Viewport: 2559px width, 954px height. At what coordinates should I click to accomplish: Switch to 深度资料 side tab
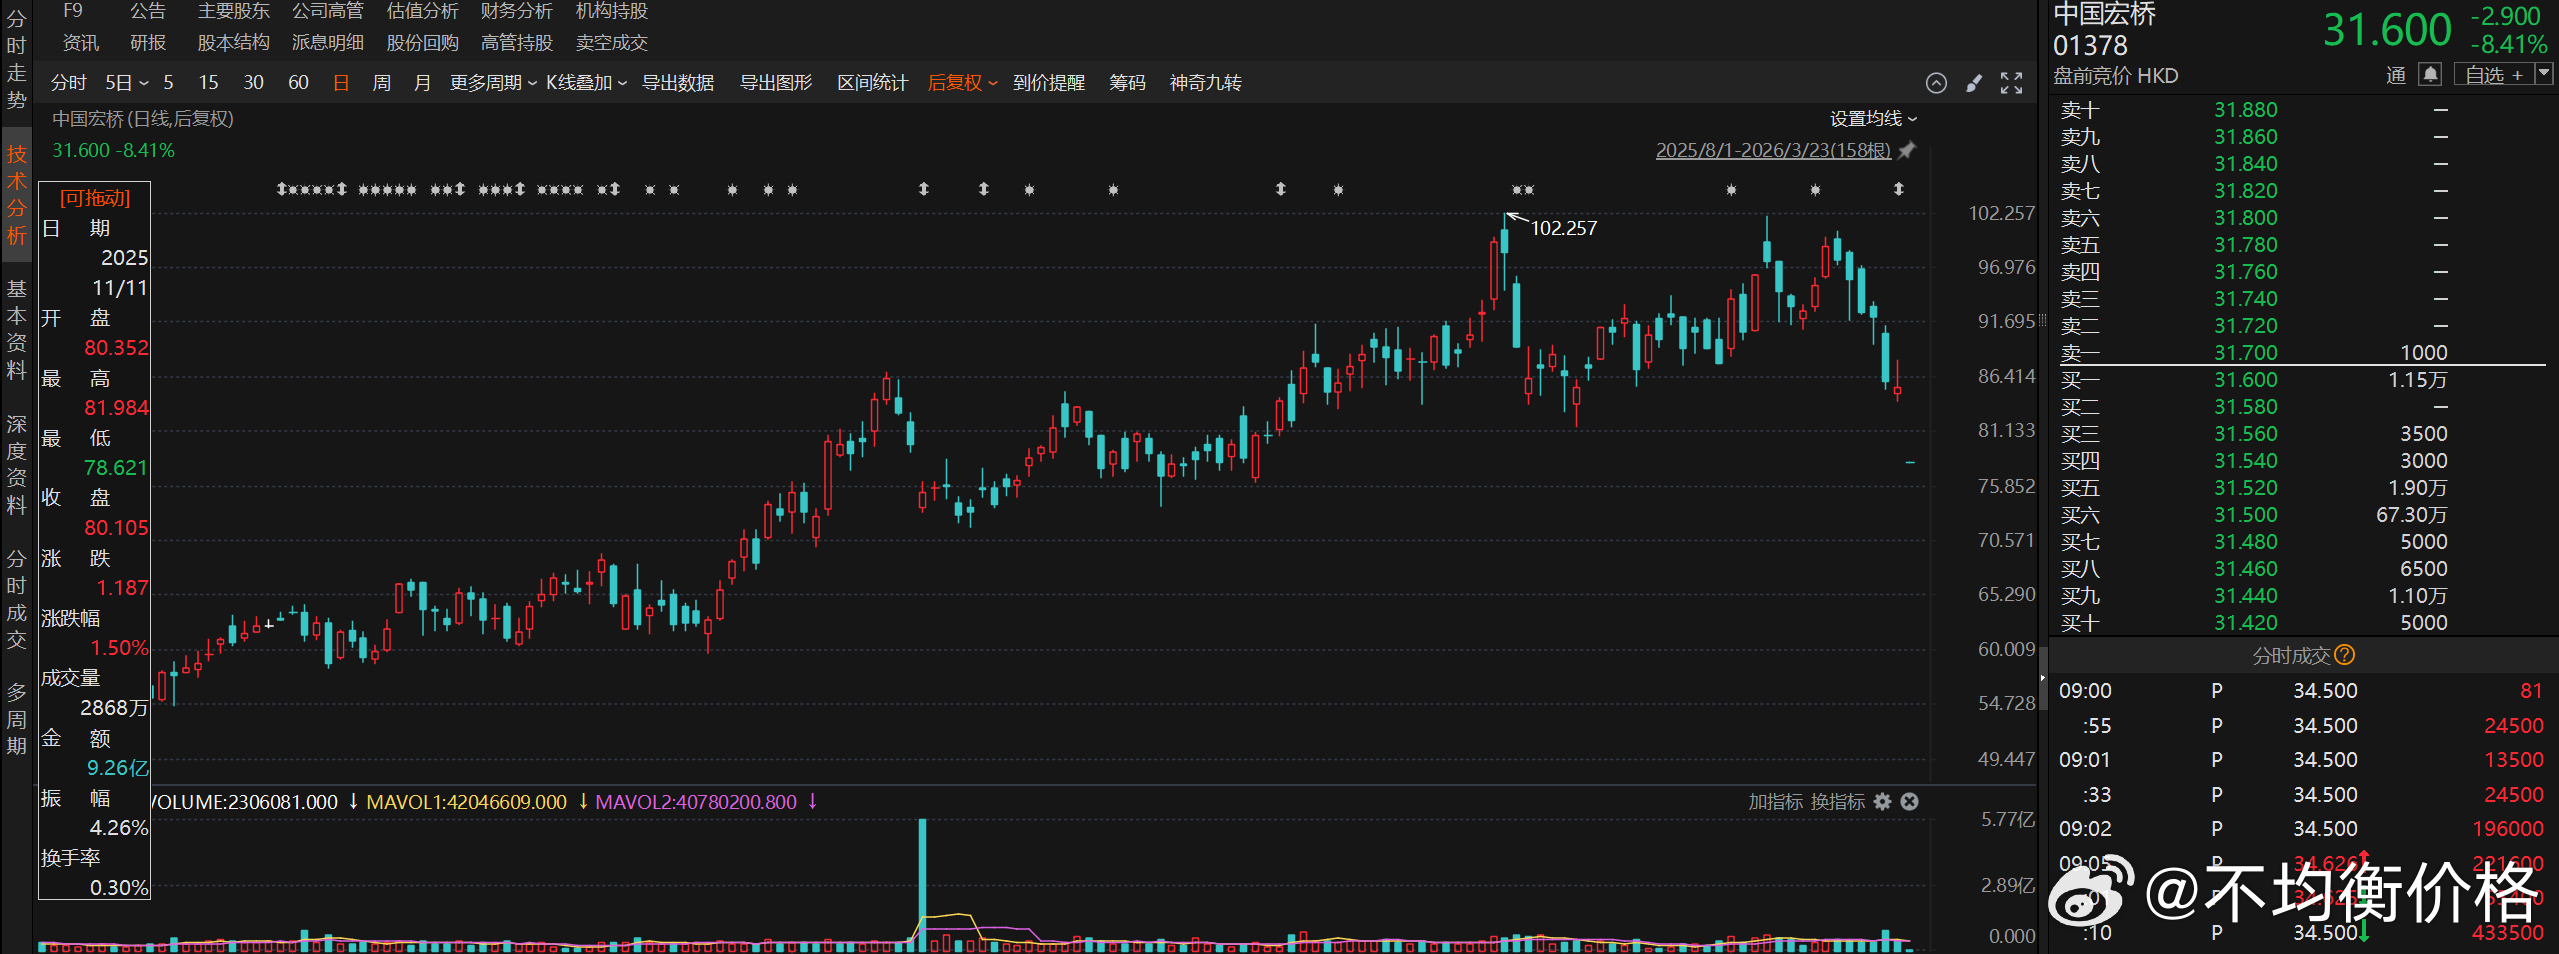(x=16, y=465)
